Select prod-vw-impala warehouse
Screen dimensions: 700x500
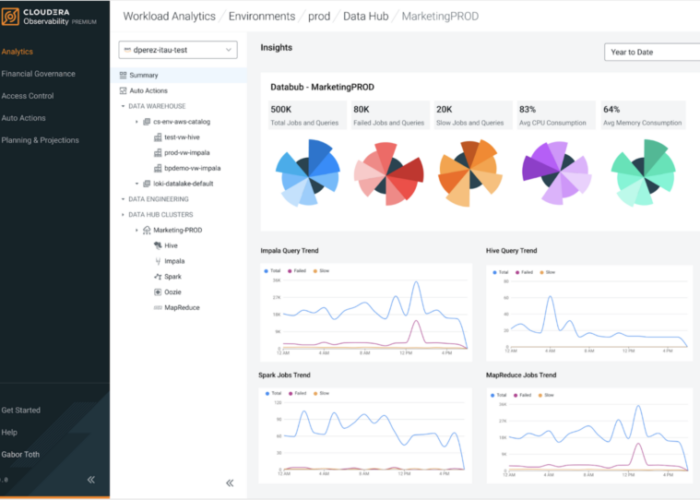(x=187, y=153)
